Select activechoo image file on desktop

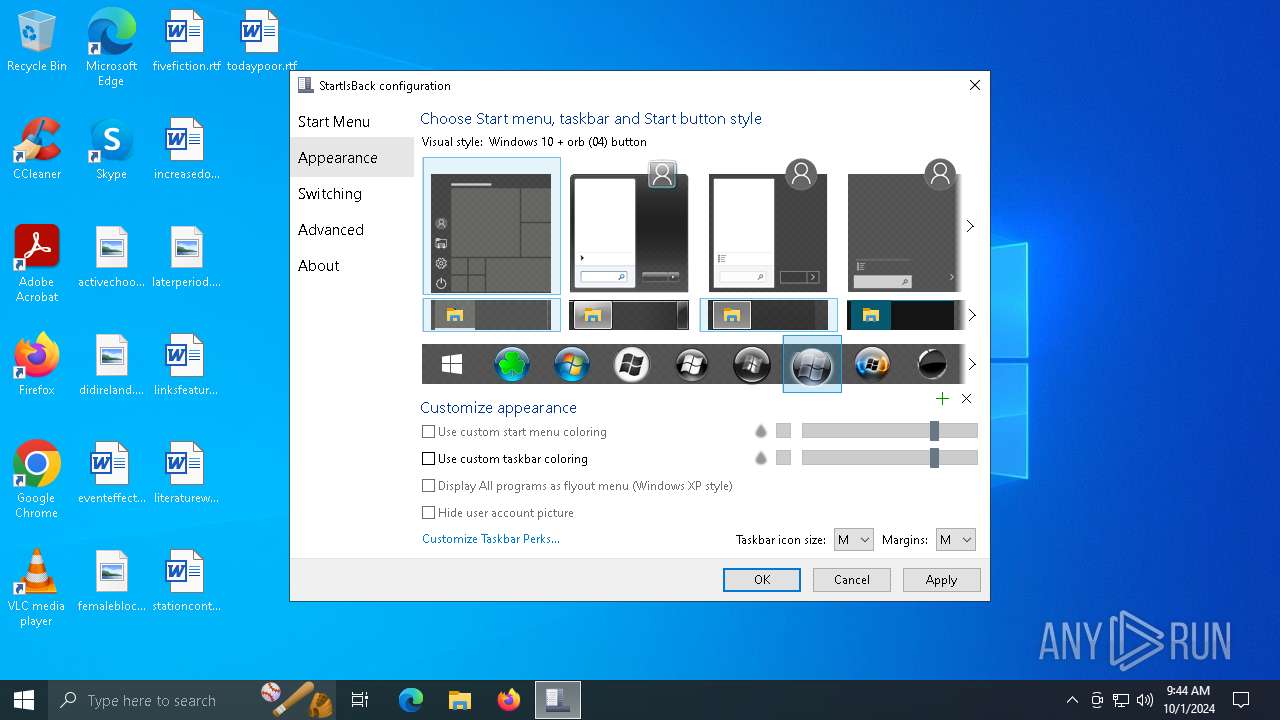coord(111,258)
